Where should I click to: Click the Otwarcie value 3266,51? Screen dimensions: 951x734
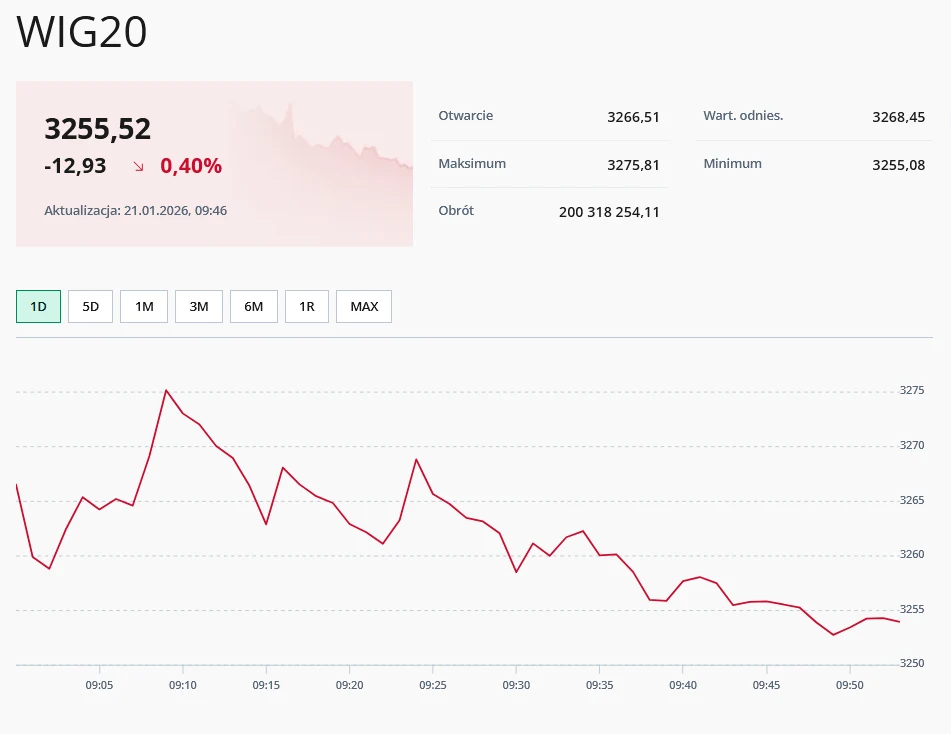point(633,117)
